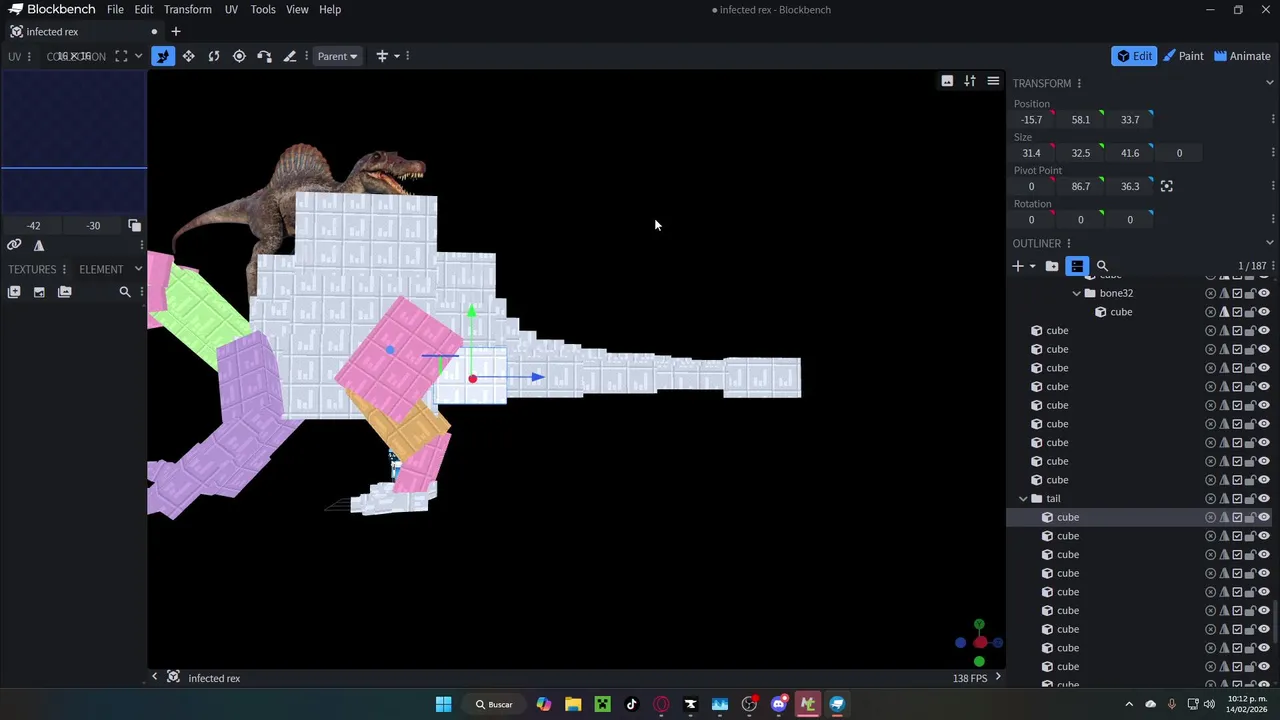Select the Move tool in the toolbar

(x=162, y=56)
